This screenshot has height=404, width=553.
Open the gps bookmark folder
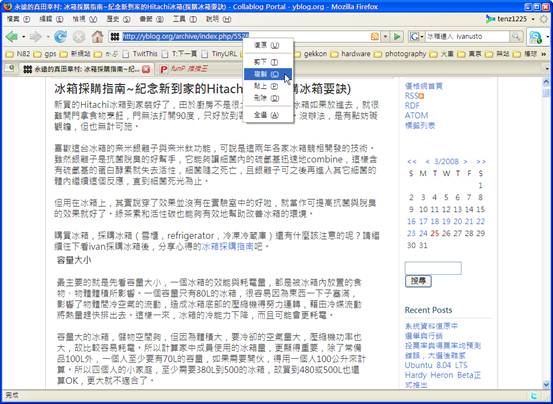click(x=45, y=54)
